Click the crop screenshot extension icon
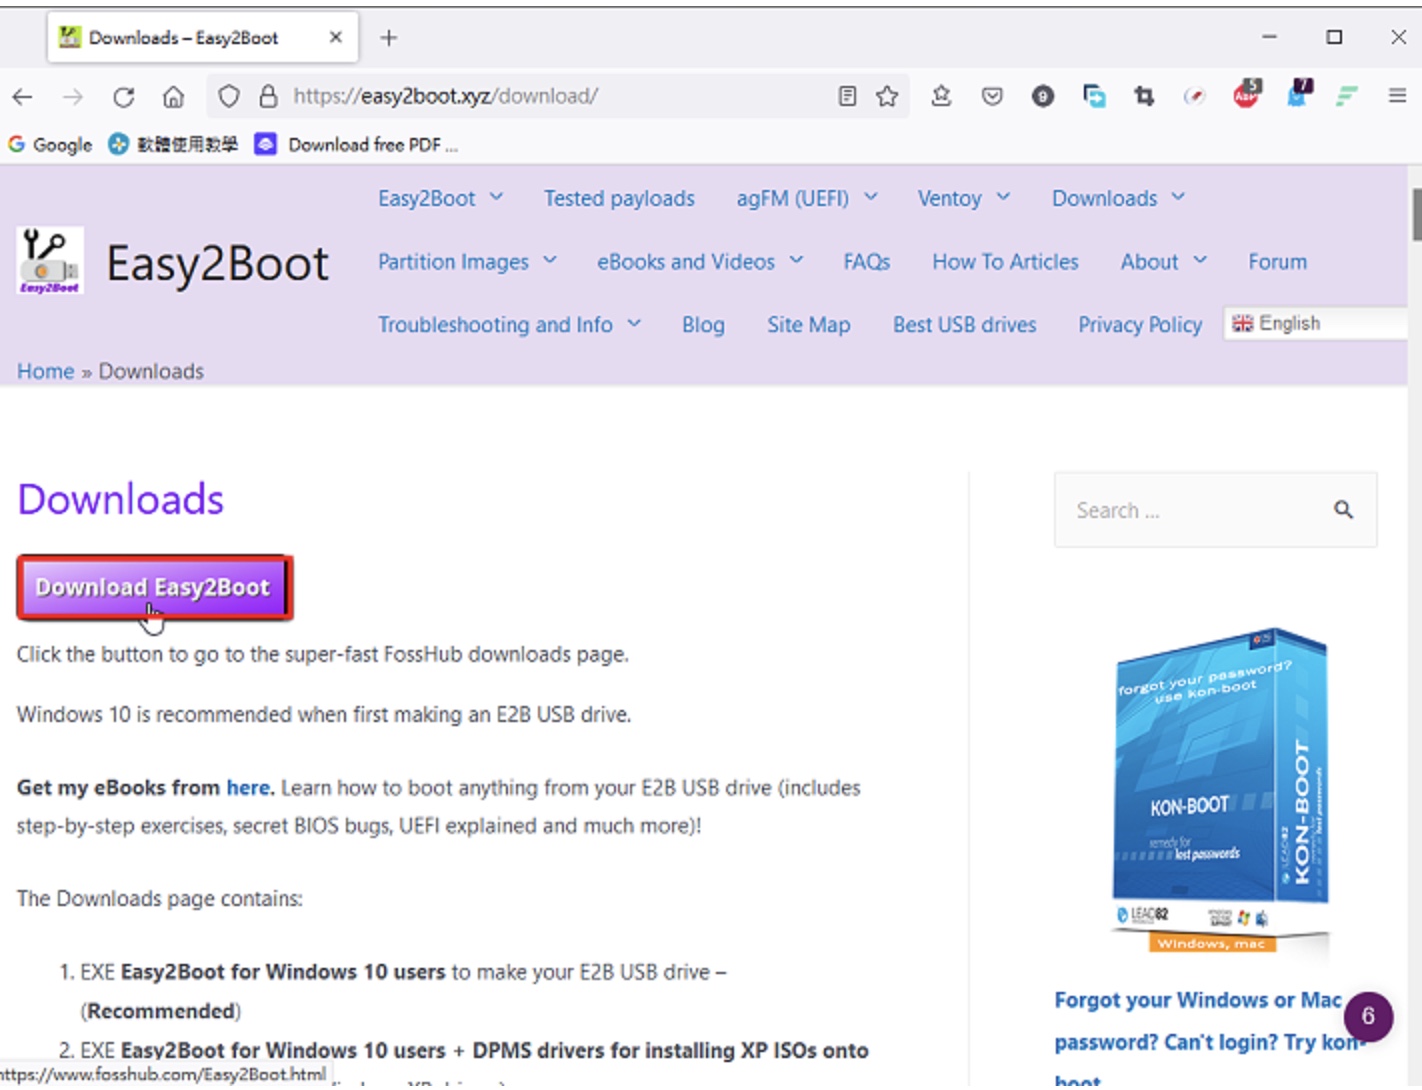The width and height of the screenshot is (1422, 1090). 1144,96
